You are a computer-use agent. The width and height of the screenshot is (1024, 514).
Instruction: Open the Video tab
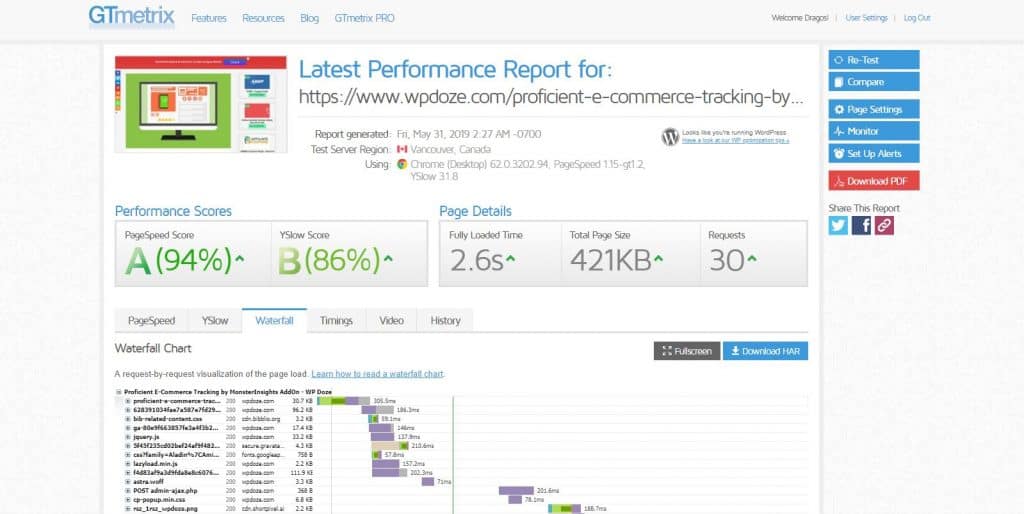[x=391, y=321]
